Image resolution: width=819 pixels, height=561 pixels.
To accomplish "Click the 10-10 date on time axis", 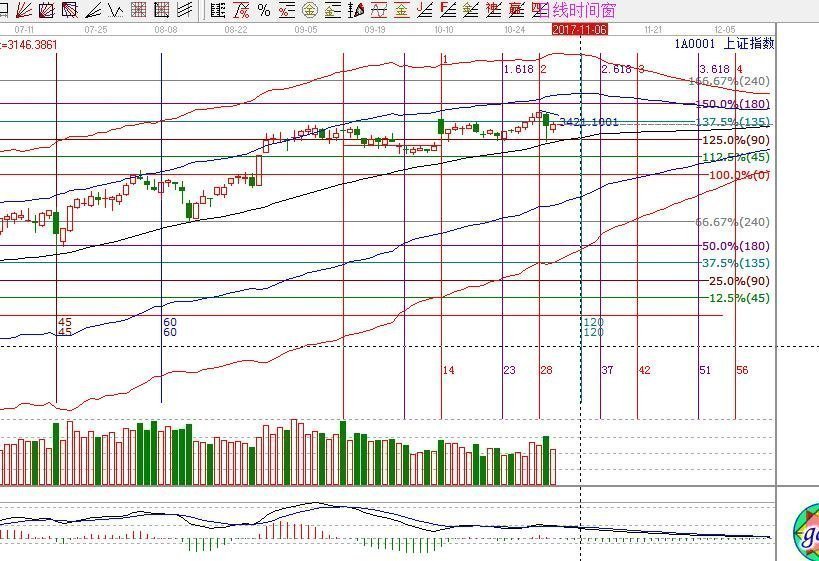I will tap(443, 30).
